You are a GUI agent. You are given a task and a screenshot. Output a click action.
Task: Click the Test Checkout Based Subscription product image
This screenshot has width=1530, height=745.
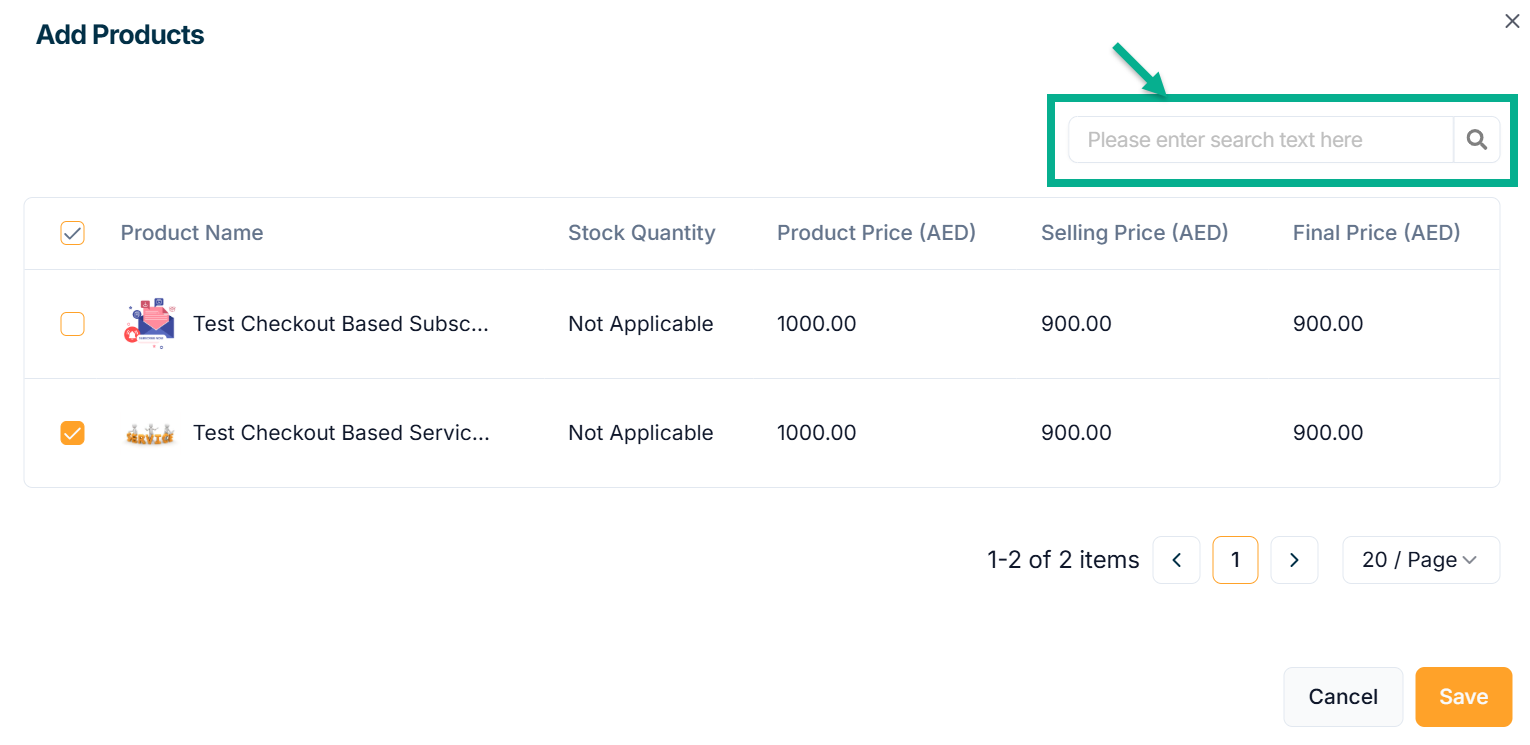(149, 323)
